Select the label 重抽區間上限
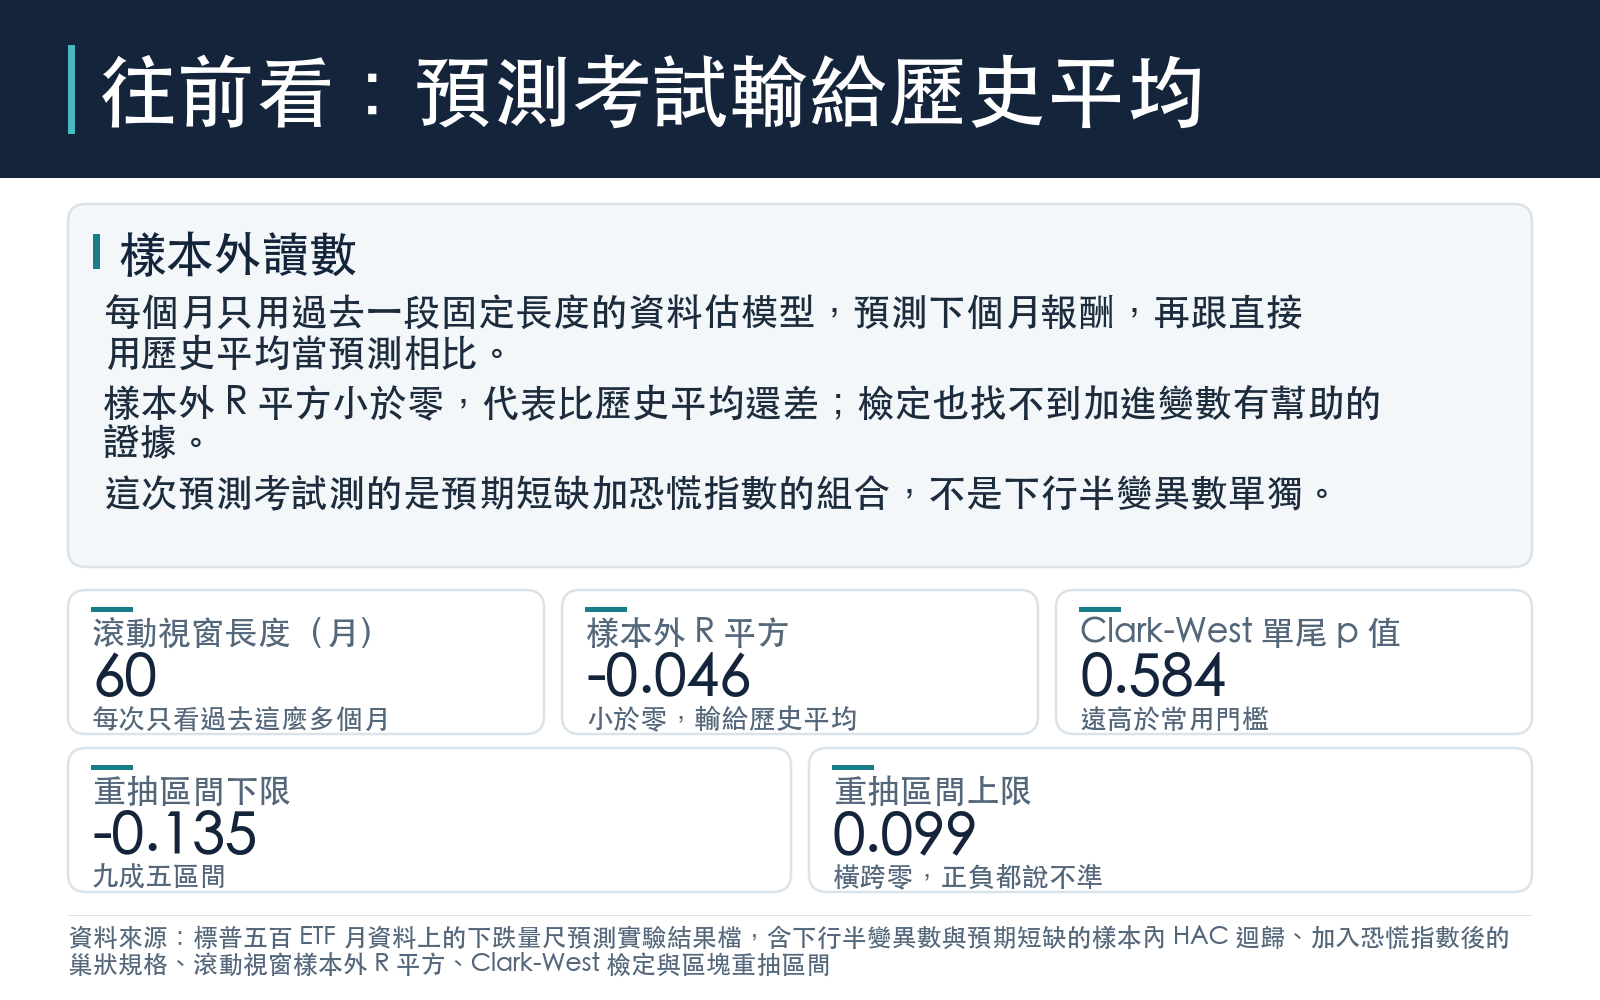 click(x=933, y=791)
